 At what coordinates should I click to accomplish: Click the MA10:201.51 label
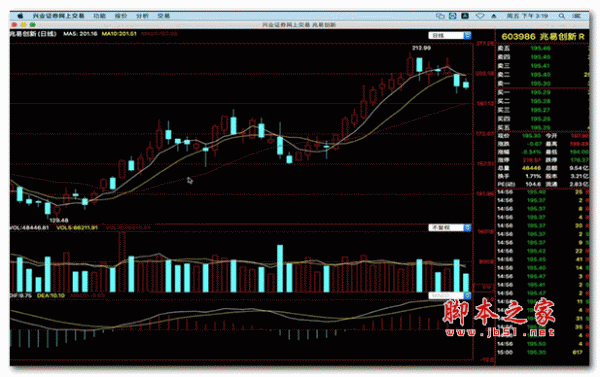click(119, 34)
